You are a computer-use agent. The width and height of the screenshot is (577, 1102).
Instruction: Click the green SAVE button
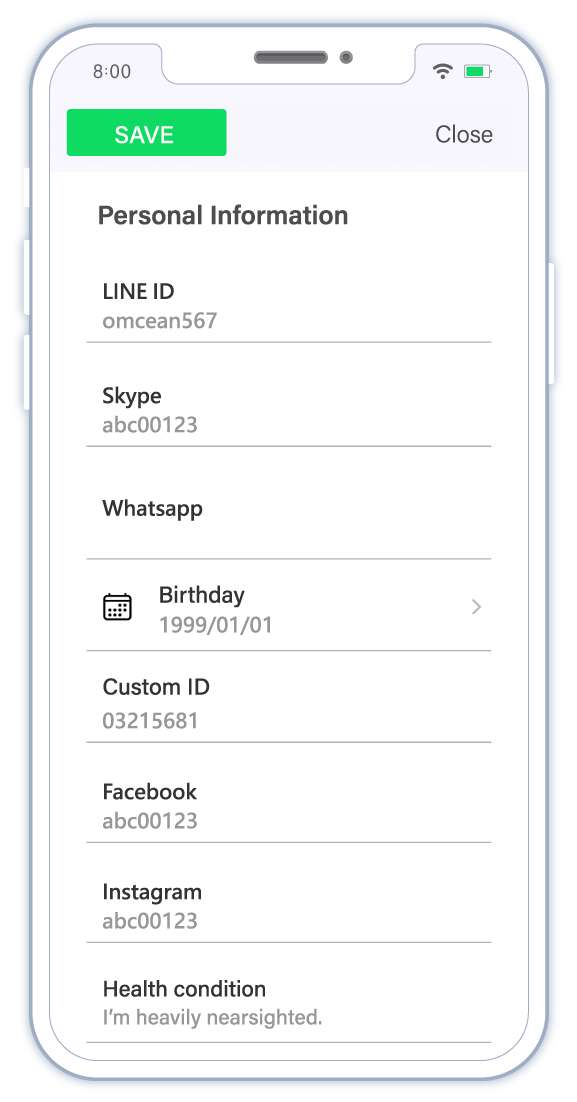point(146,132)
